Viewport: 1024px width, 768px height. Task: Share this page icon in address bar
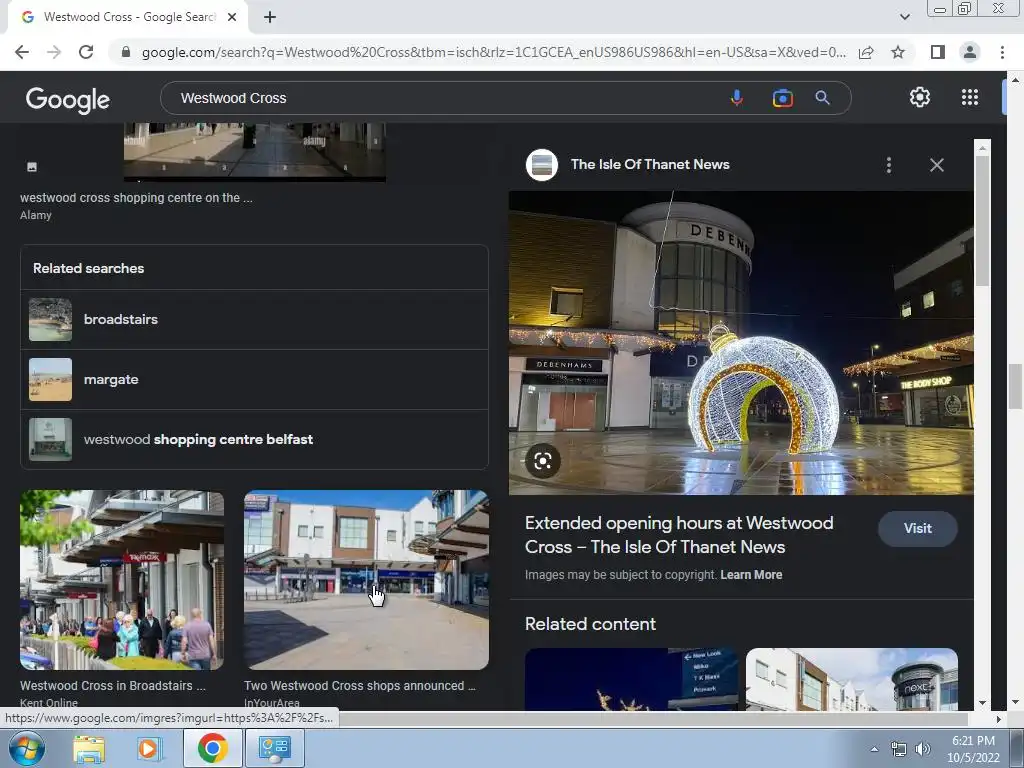pyautogui.click(x=866, y=52)
